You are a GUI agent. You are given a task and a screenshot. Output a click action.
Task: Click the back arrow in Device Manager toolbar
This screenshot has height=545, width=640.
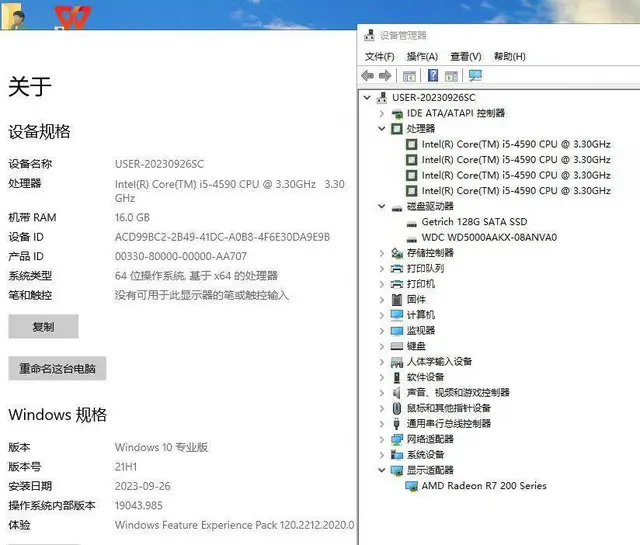tap(368, 76)
